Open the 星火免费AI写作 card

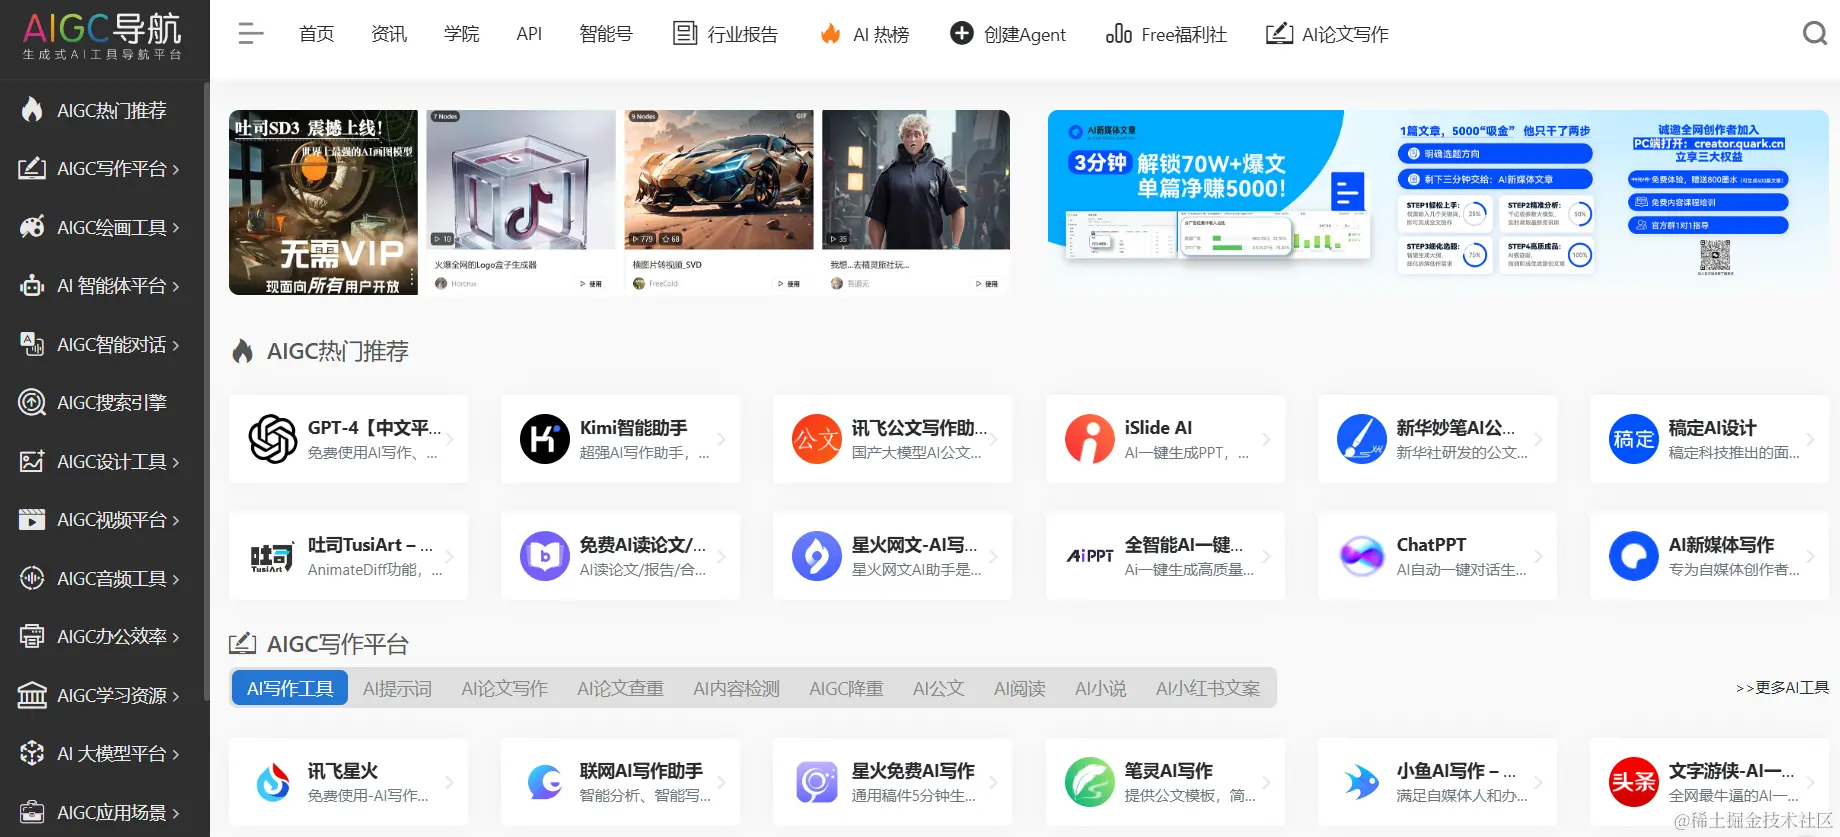tap(892, 782)
